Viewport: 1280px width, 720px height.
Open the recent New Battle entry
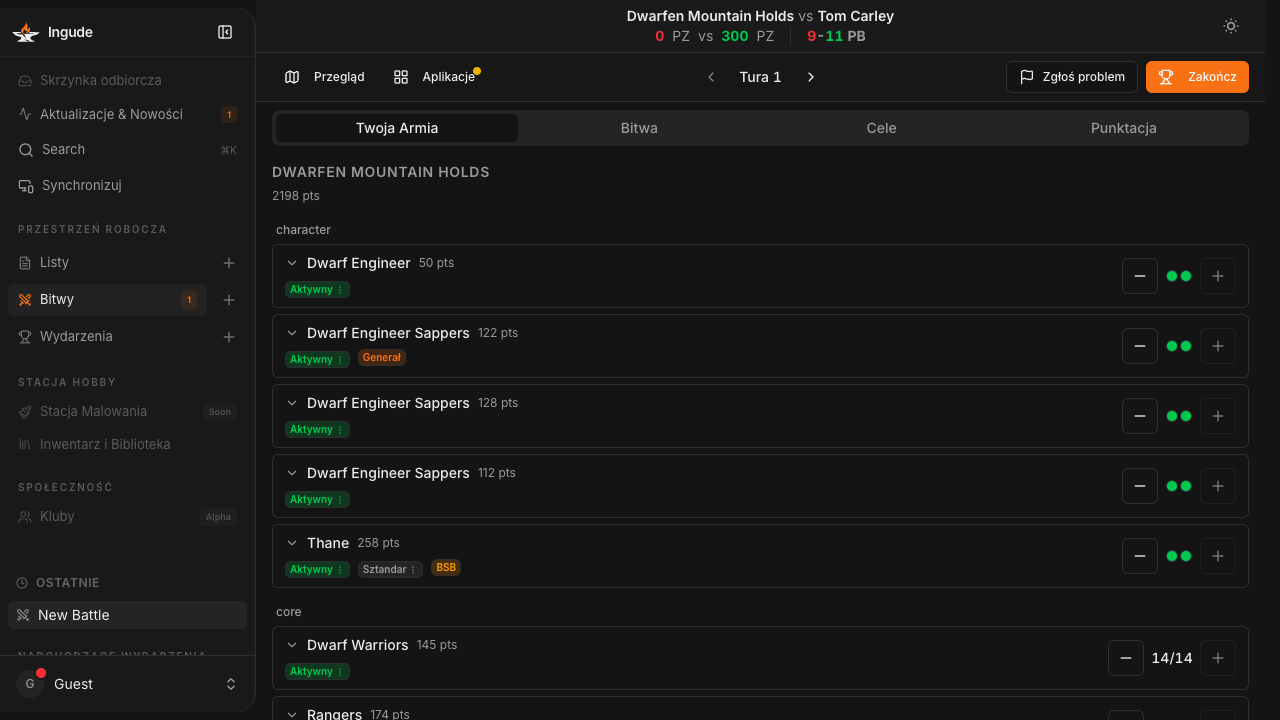click(127, 615)
